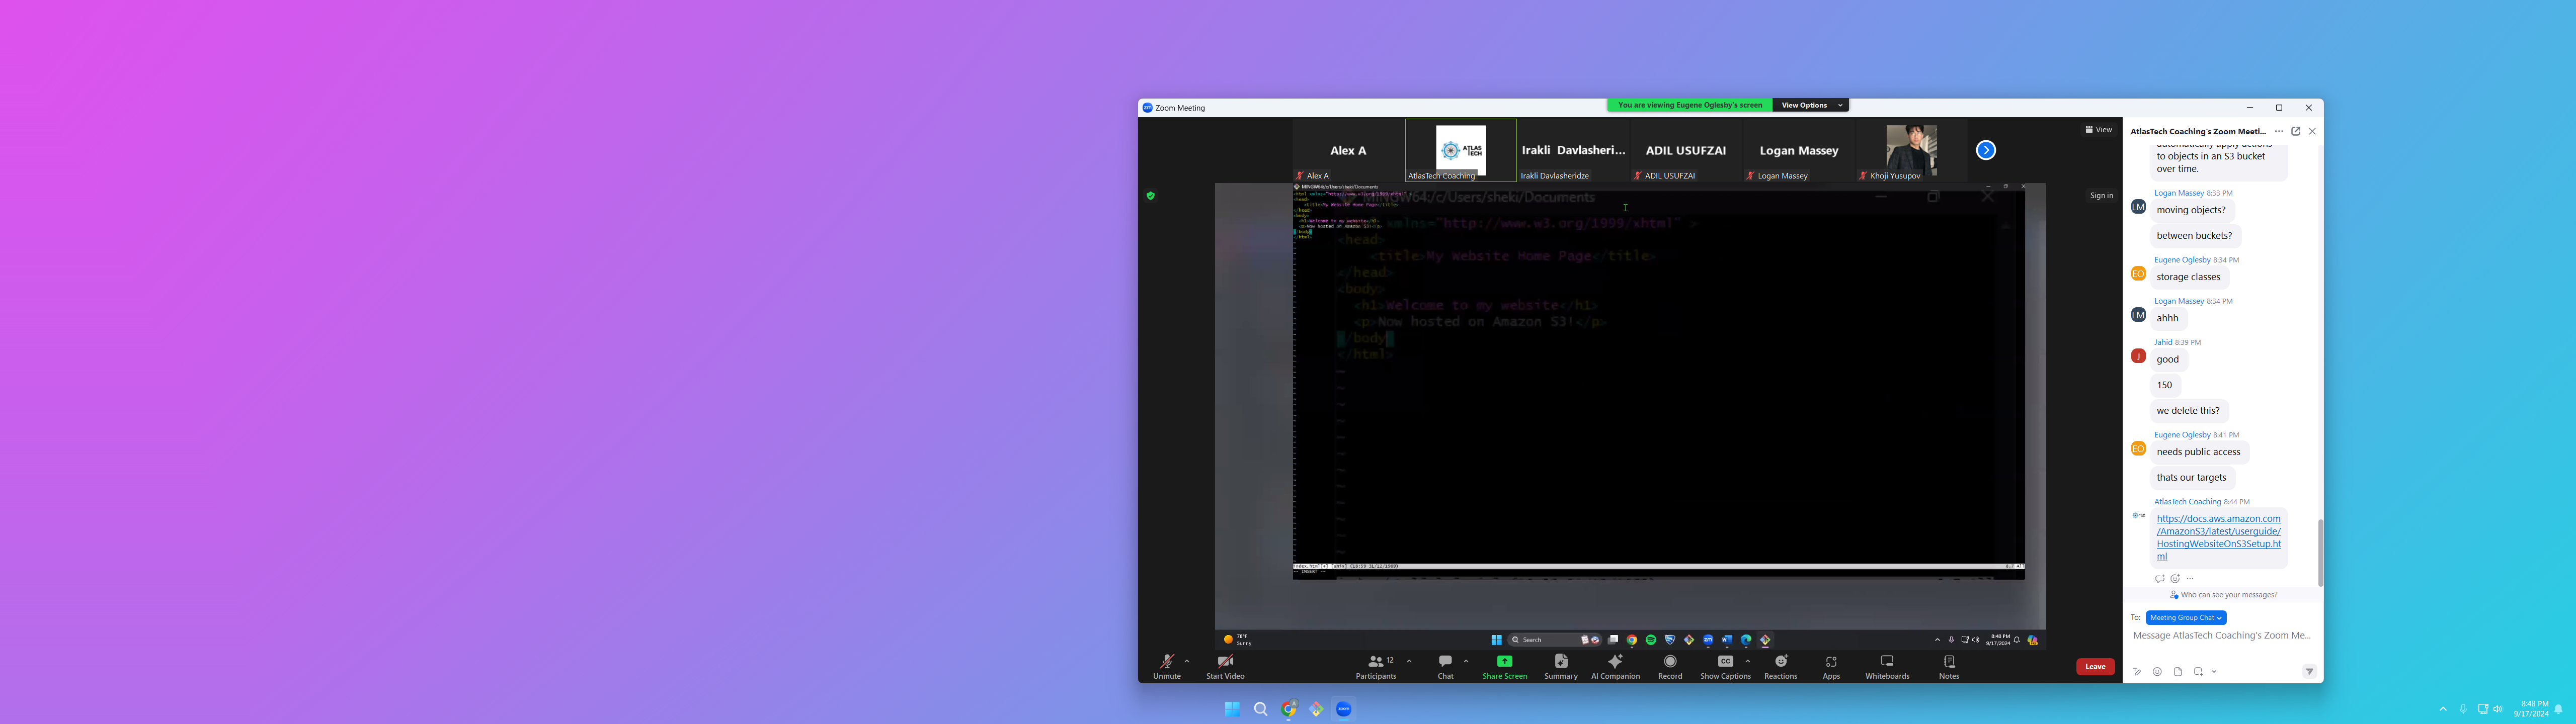This screenshot has height=724, width=2576.
Task: Expand the audio options arrow beside Unmute
Action: tap(1187, 661)
